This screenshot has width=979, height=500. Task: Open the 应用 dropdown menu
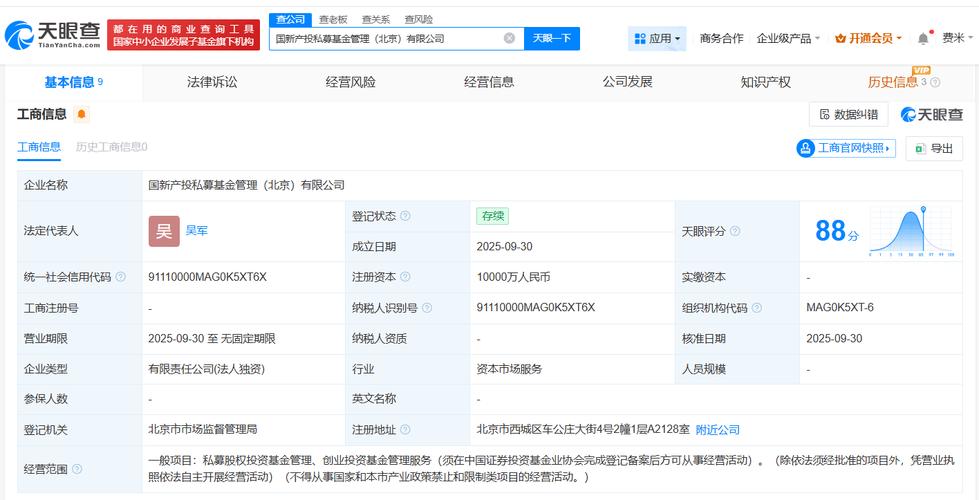coord(658,39)
